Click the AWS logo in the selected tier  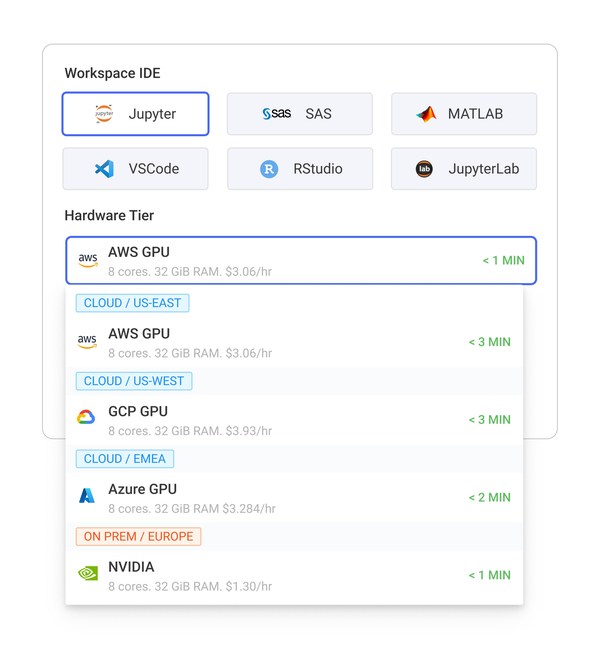pos(88,260)
